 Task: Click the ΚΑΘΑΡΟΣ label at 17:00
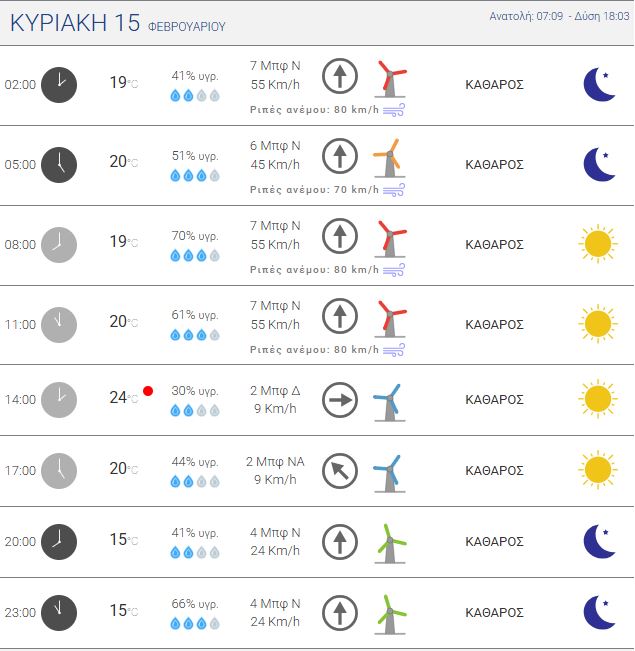pos(495,470)
